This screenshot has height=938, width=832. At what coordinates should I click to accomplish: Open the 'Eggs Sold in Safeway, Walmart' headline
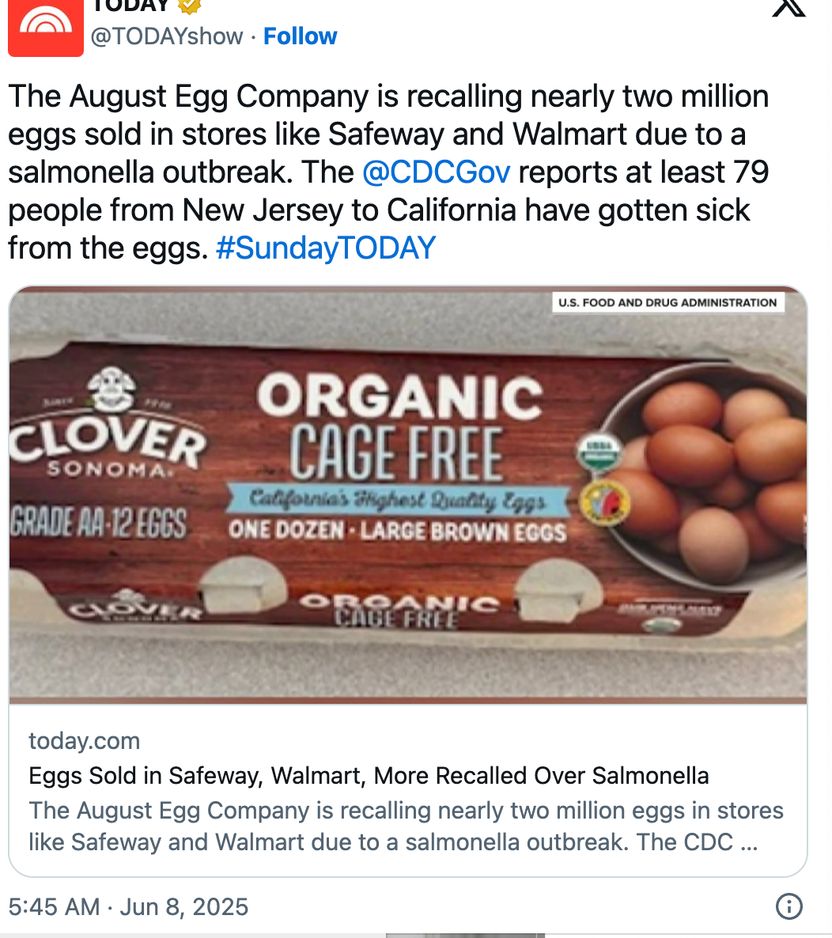[368, 776]
